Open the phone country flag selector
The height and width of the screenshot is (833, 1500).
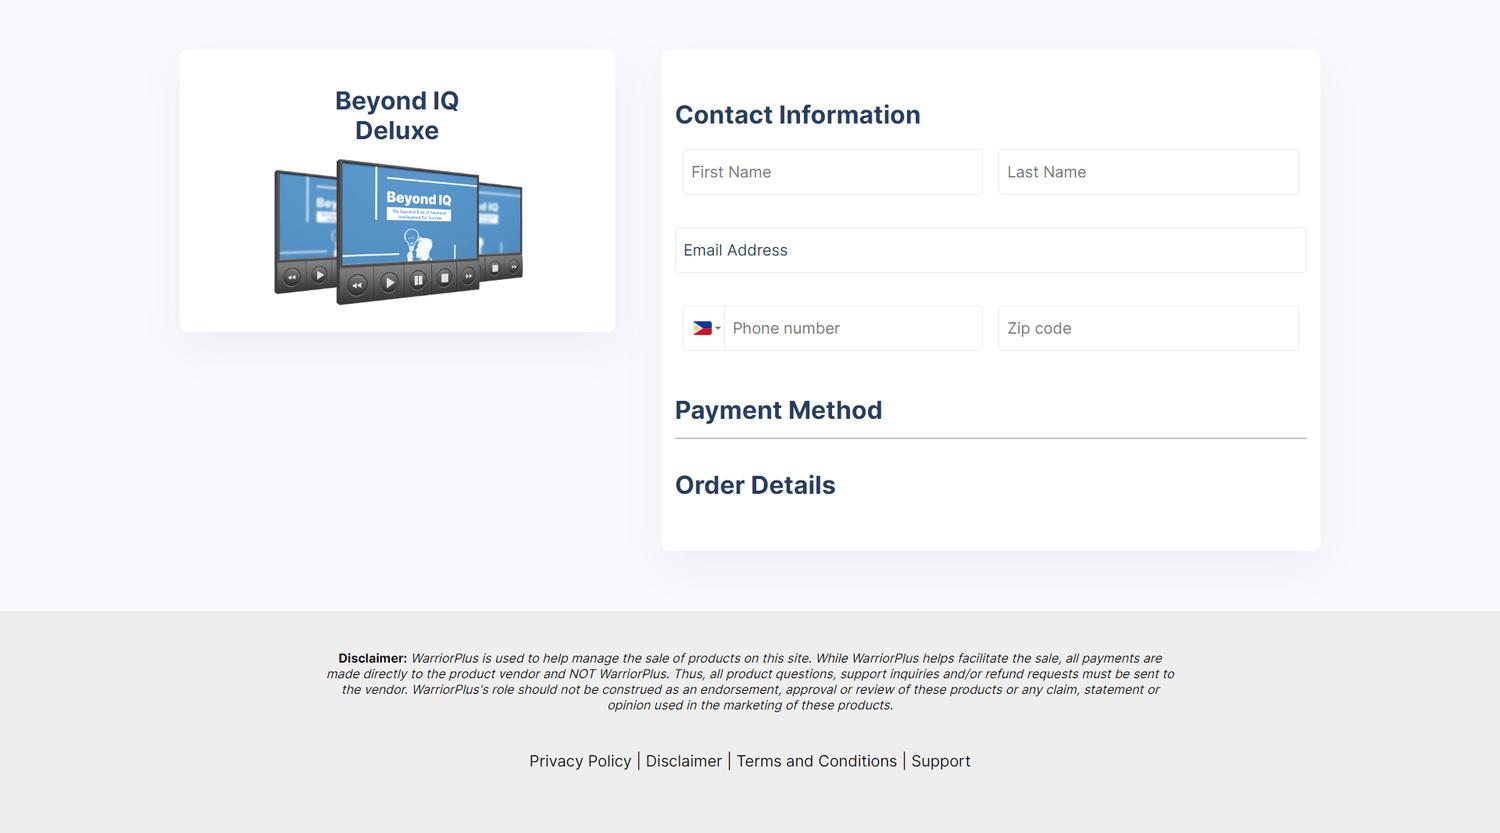coord(705,328)
